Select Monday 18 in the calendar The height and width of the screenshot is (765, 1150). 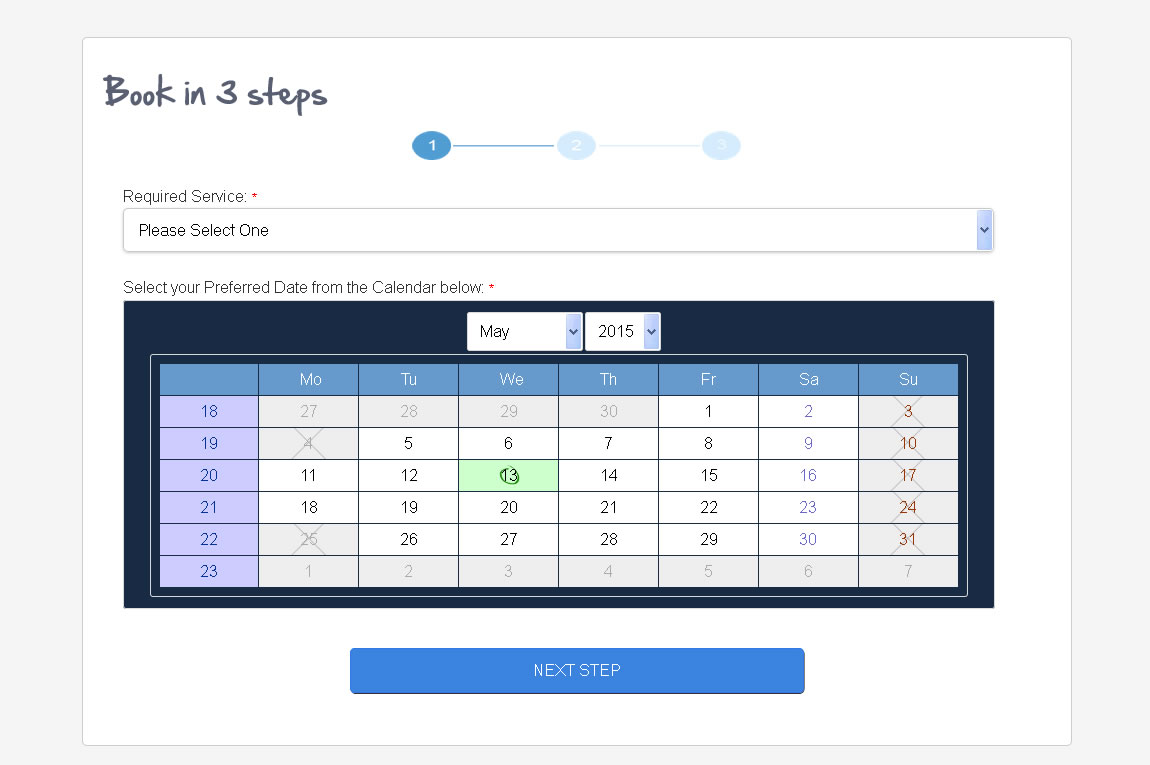click(309, 508)
